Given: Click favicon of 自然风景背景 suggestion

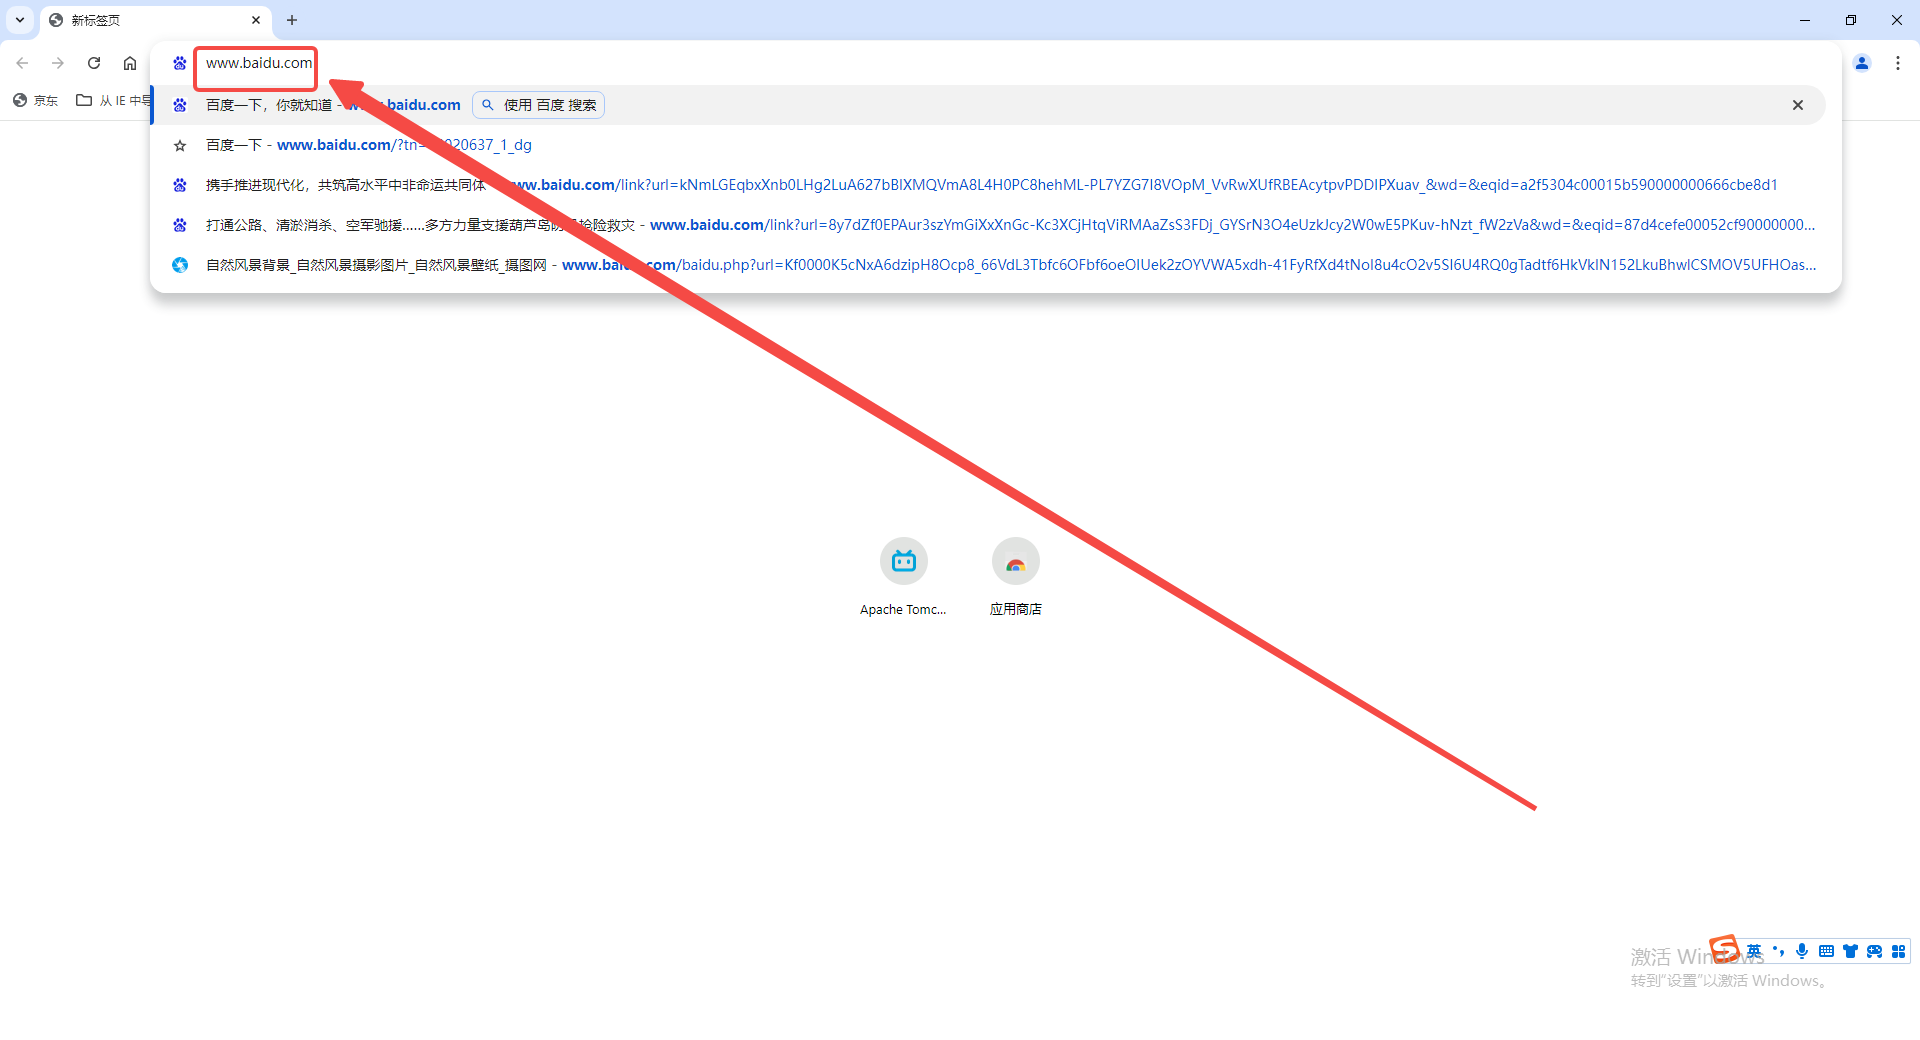Looking at the screenshot, I should pyautogui.click(x=180, y=265).
